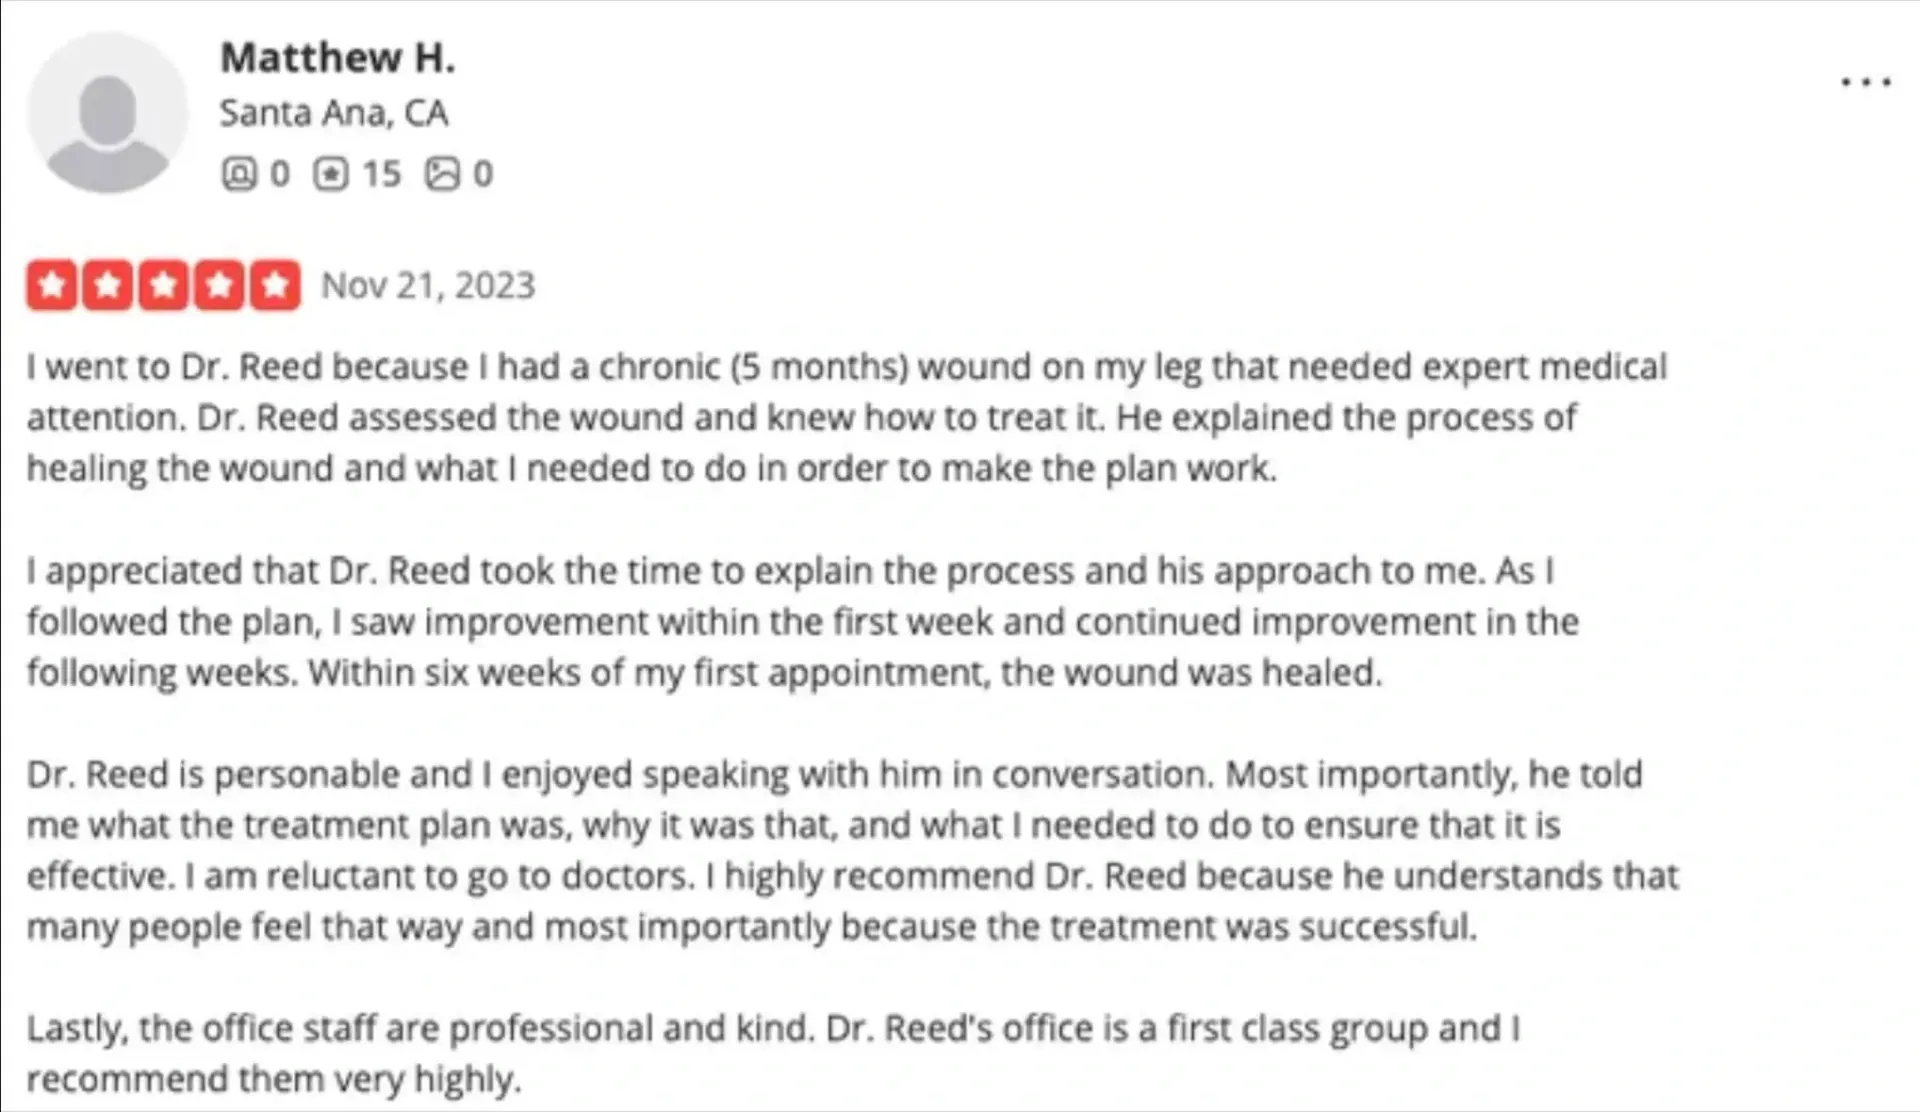
Task: Click the friends count number 0
Action: coord(280,174)
